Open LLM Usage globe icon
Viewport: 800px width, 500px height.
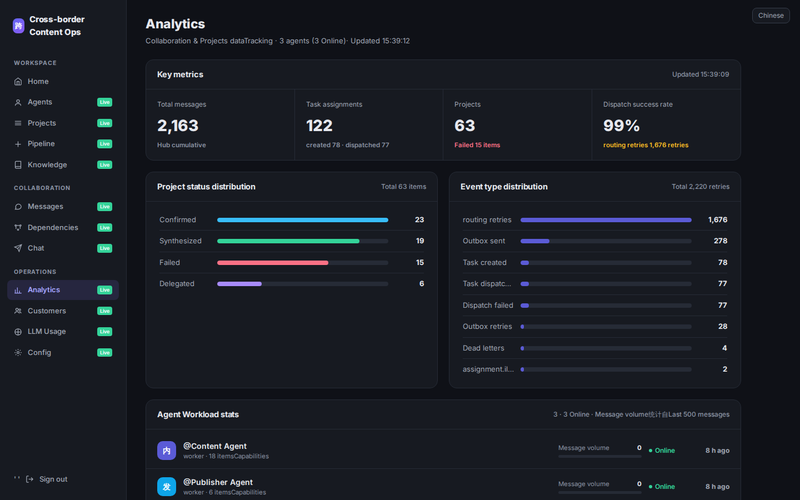tap(18, 332)
